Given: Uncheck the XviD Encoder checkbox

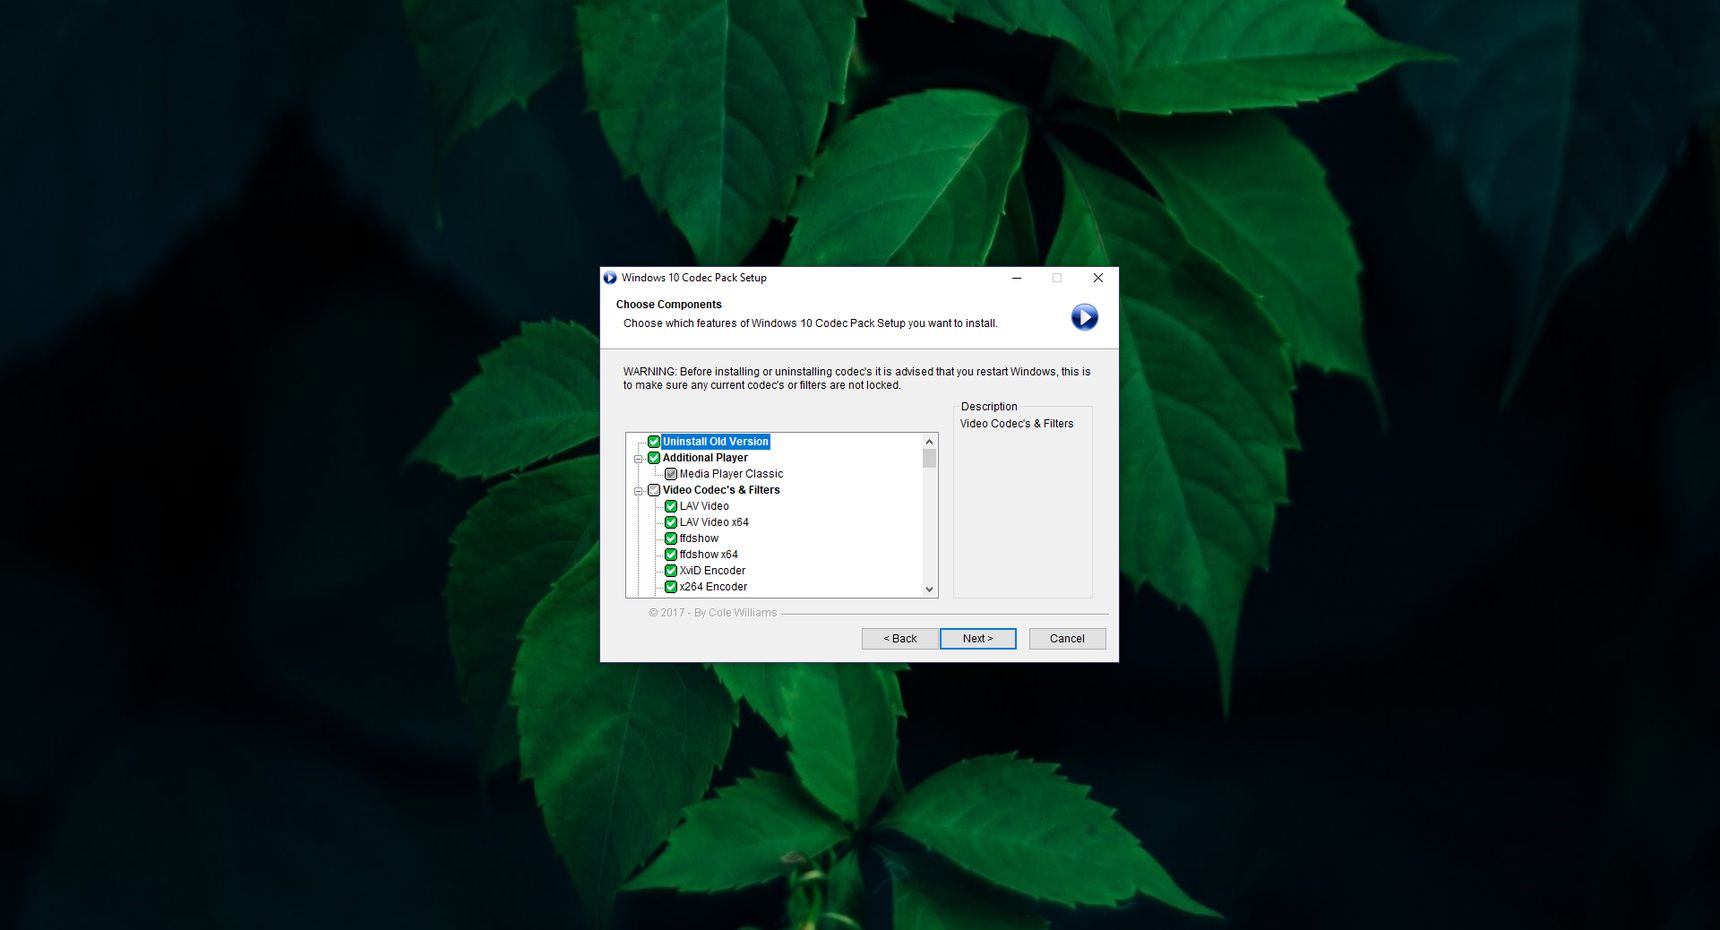Looking at the screenshot, I should 671,571.
